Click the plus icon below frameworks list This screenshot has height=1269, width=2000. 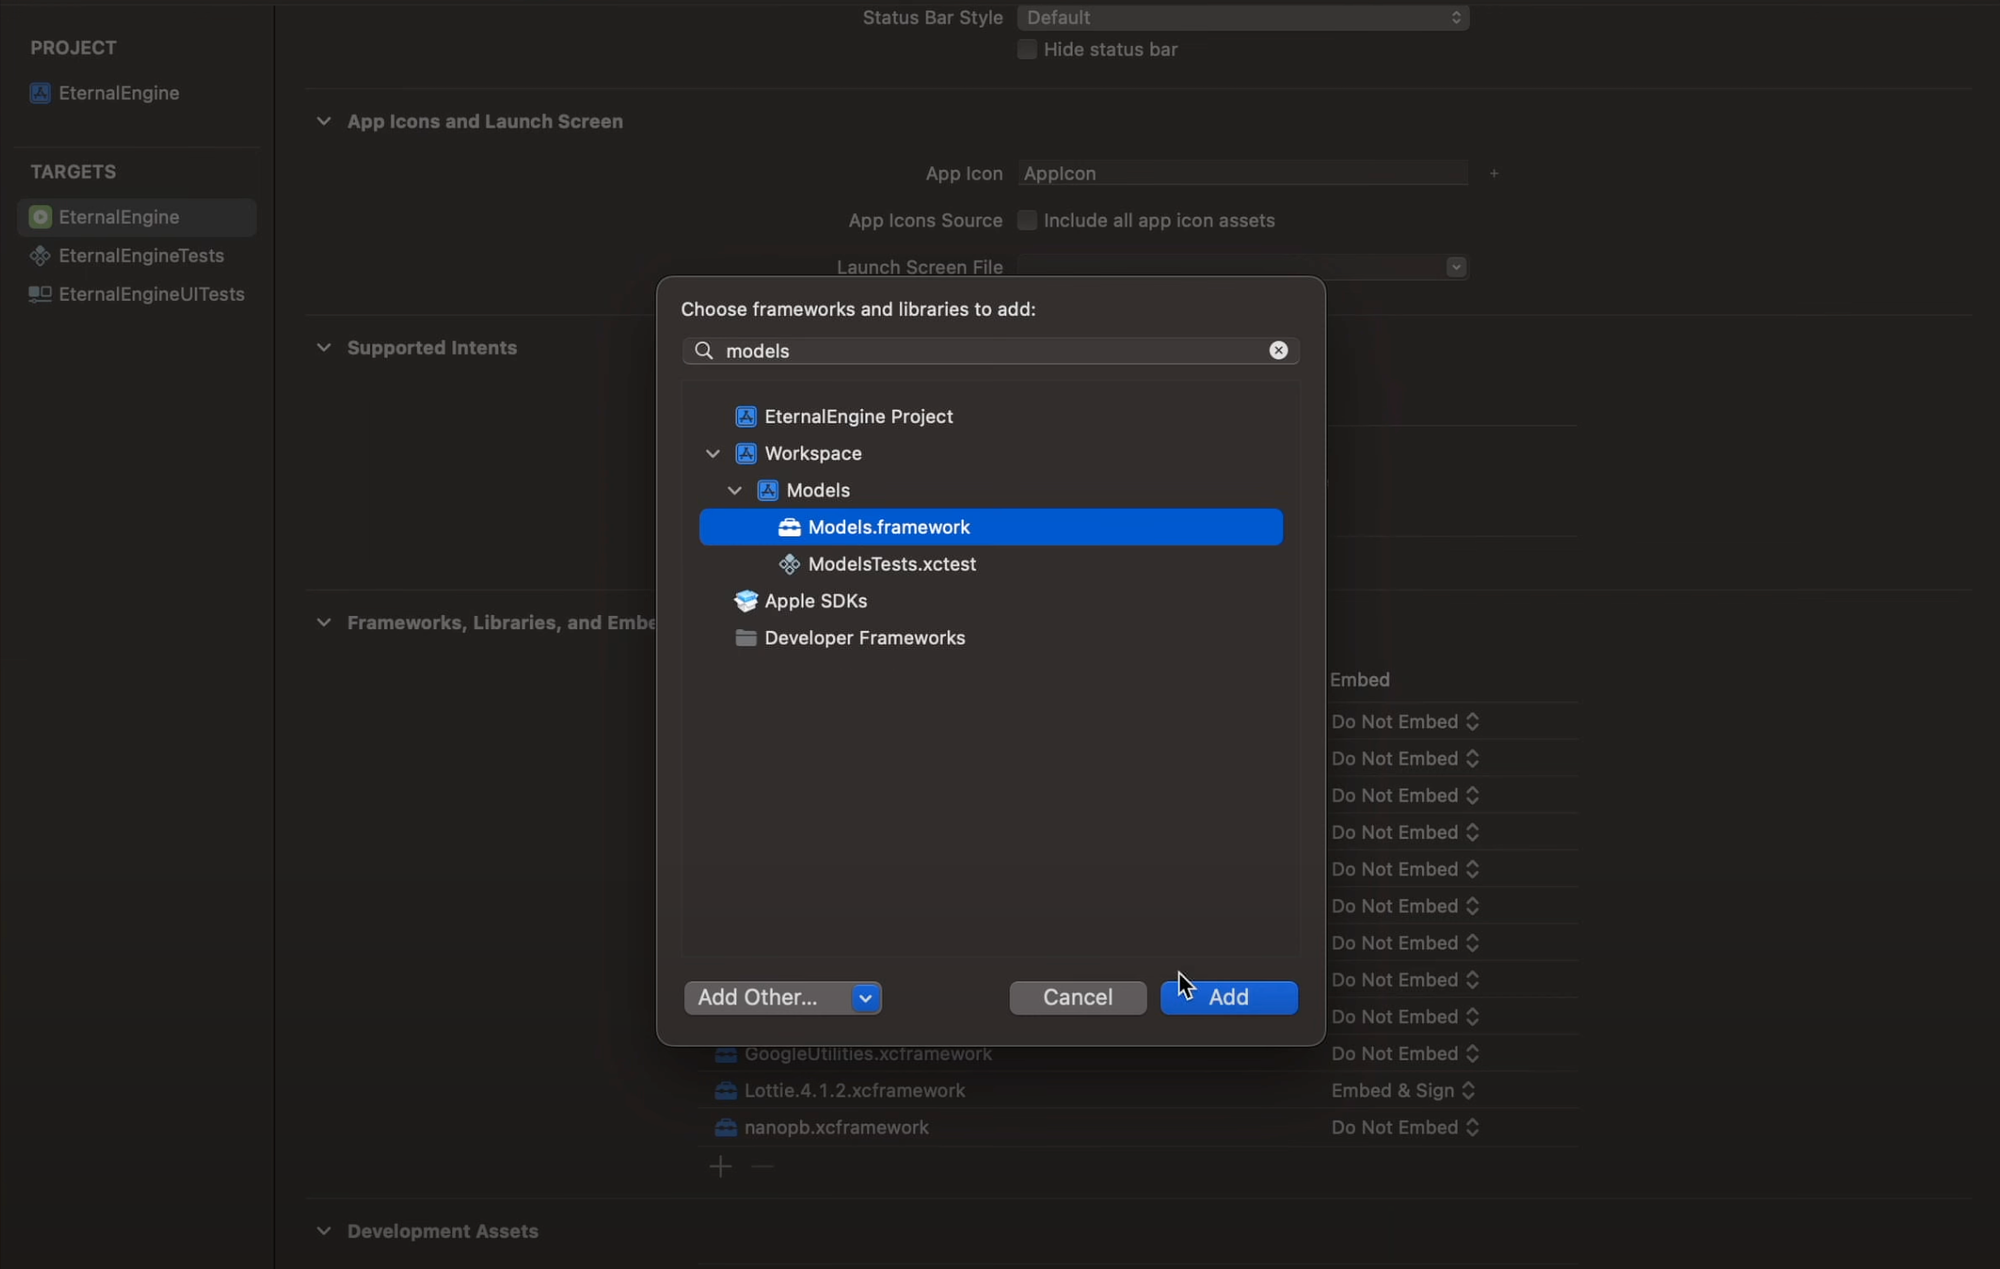pyautogui.click(x=720, y=1167)
